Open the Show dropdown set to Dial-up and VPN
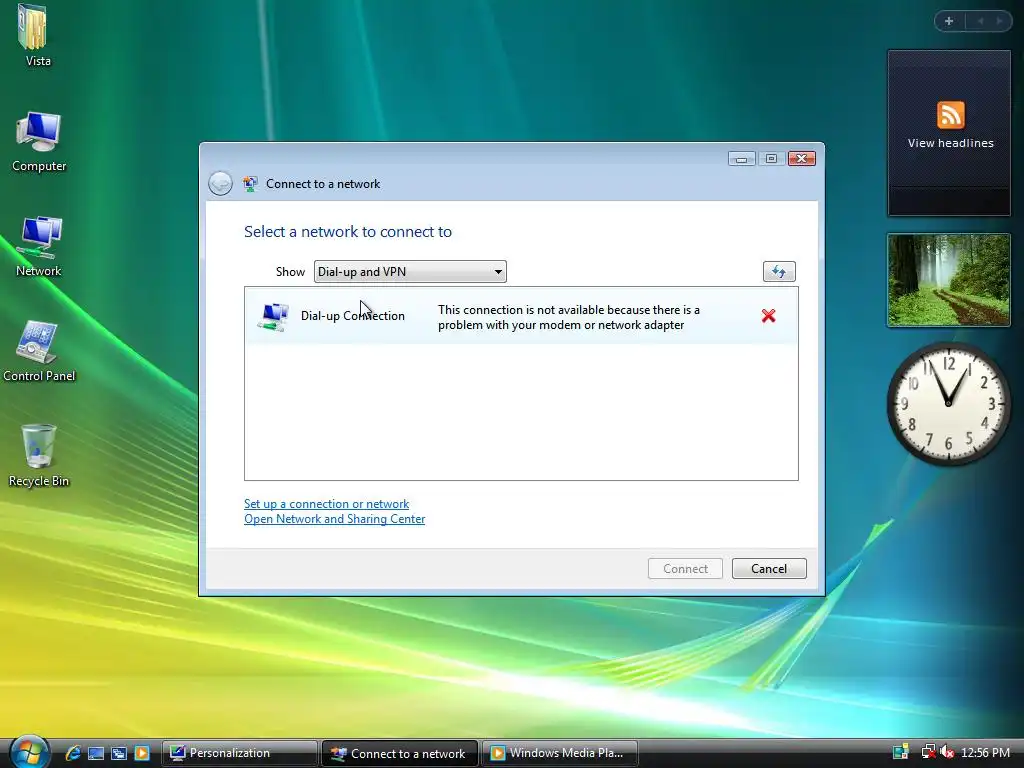This screenshot has height=768, width=1024. click(410, 272)
